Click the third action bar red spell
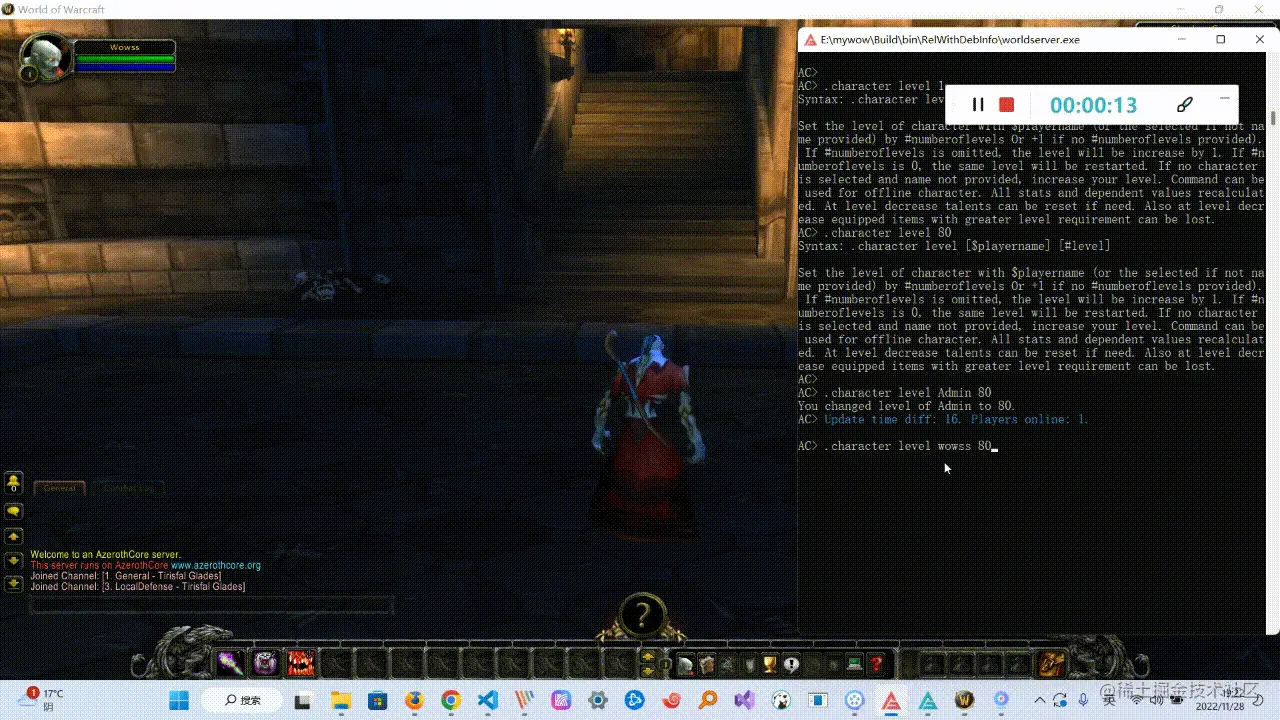1280x720 pixels. [x=301, y=663]
